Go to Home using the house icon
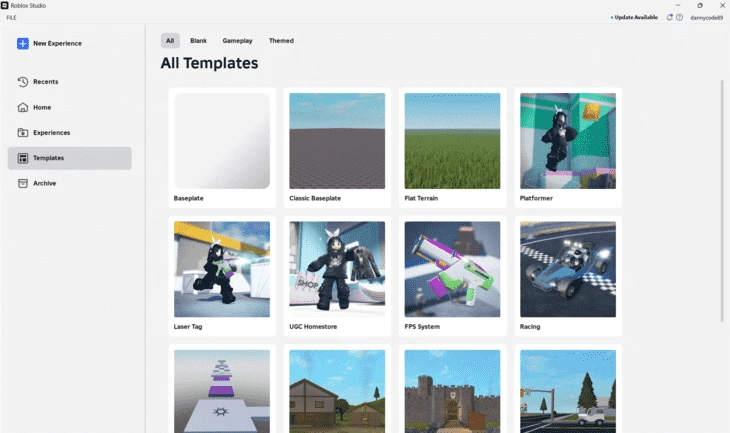 click(x=23, y=107)
